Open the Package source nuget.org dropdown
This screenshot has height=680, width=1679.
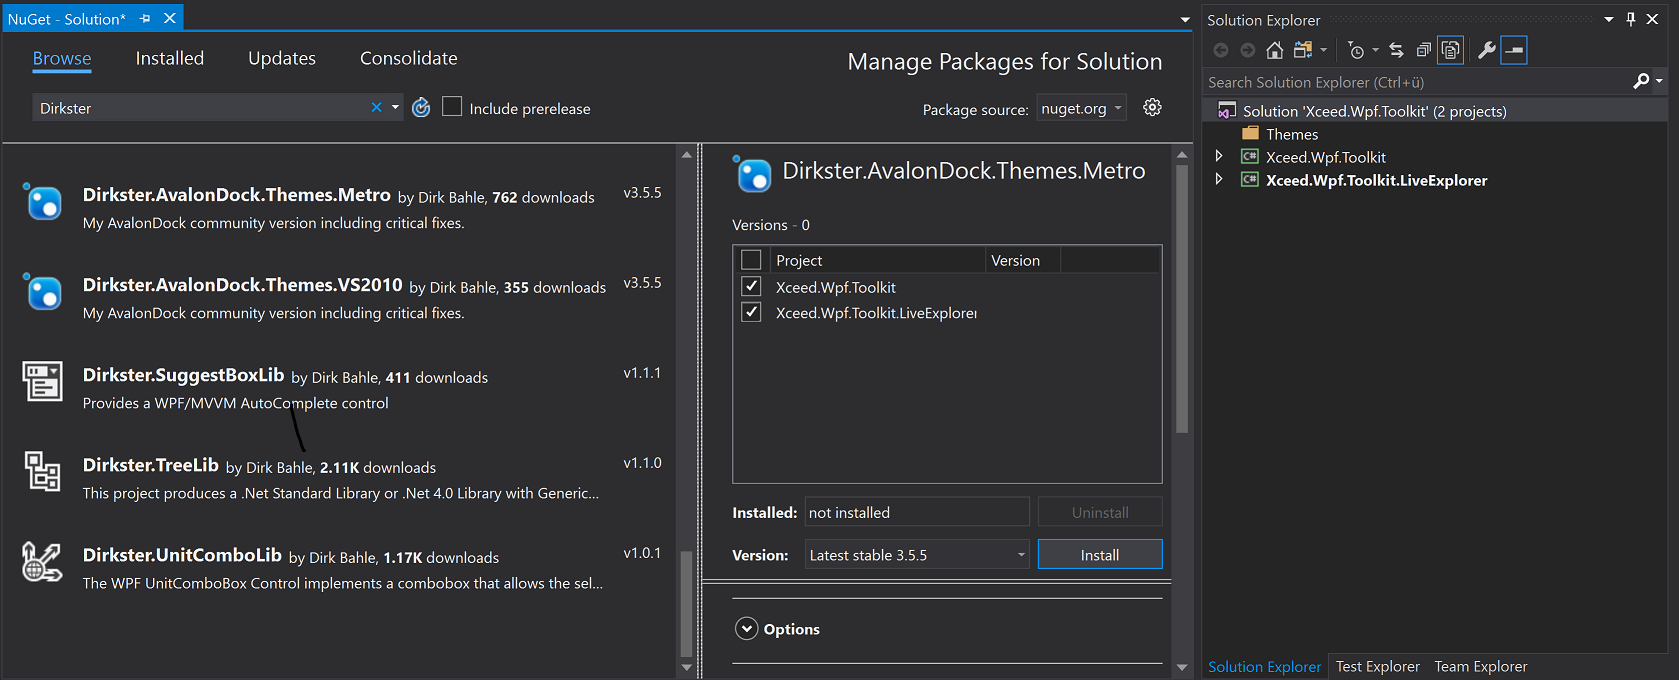[x=1081, y=108]
